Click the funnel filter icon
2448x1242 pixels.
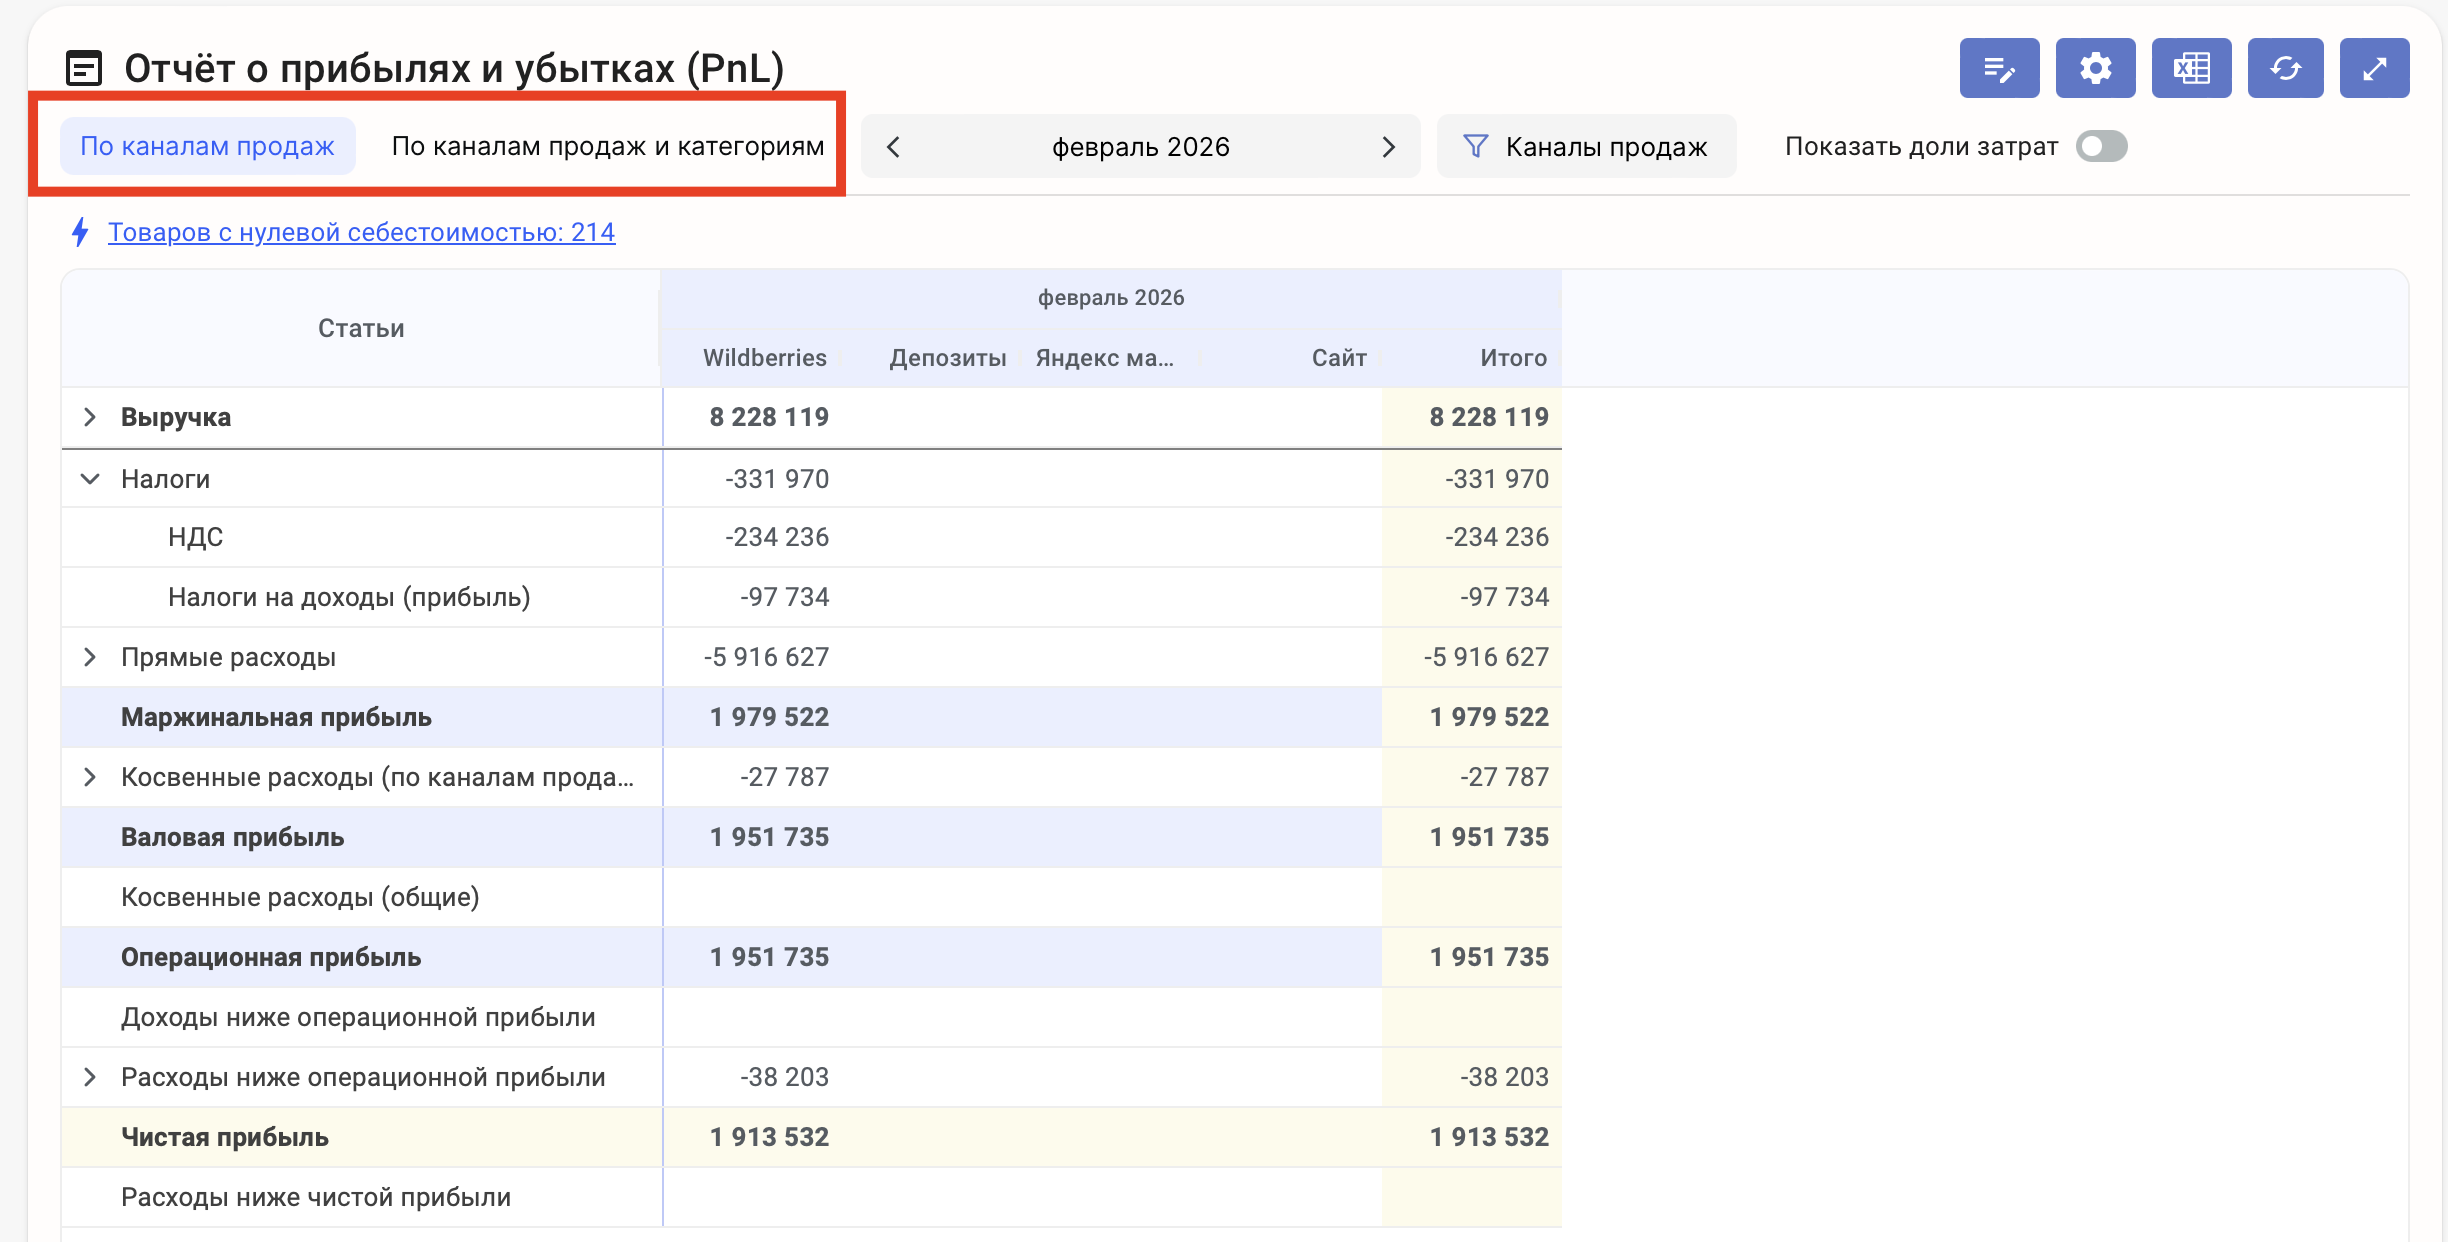1475,146
